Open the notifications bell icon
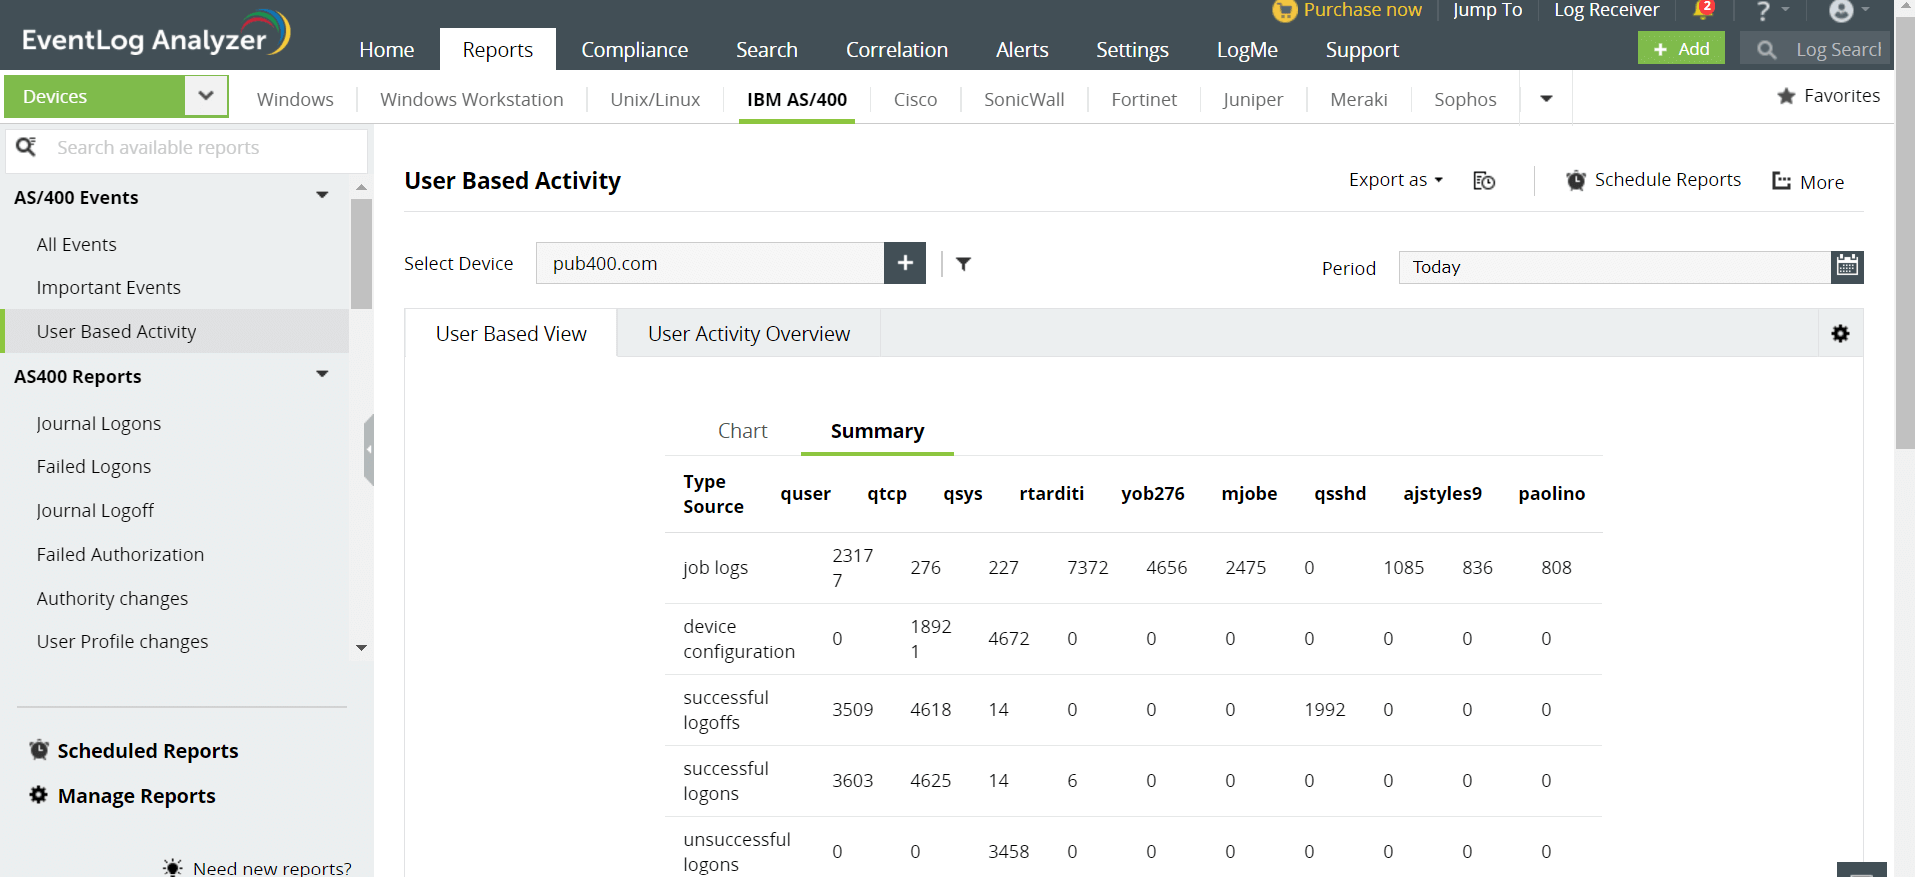The height and width of the screenshot is (877, 1915). [1702, 10]
